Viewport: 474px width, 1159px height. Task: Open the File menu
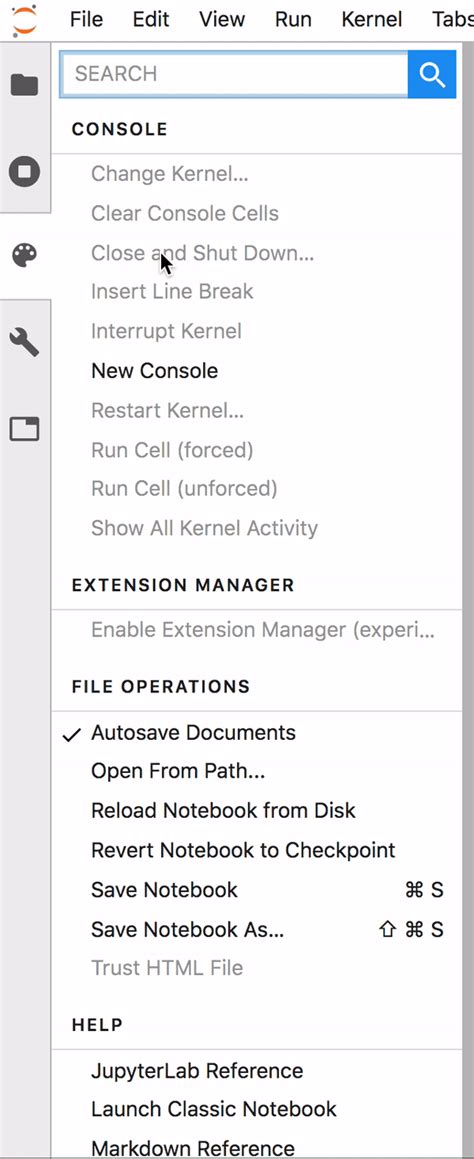pos(87,19)
